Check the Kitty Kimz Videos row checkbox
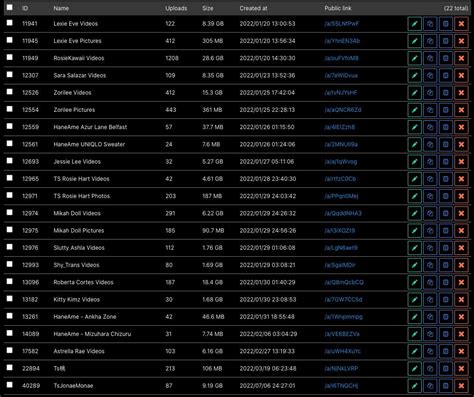Image resolution: width=474 pixels, height=397 pixels. (10, 298)
